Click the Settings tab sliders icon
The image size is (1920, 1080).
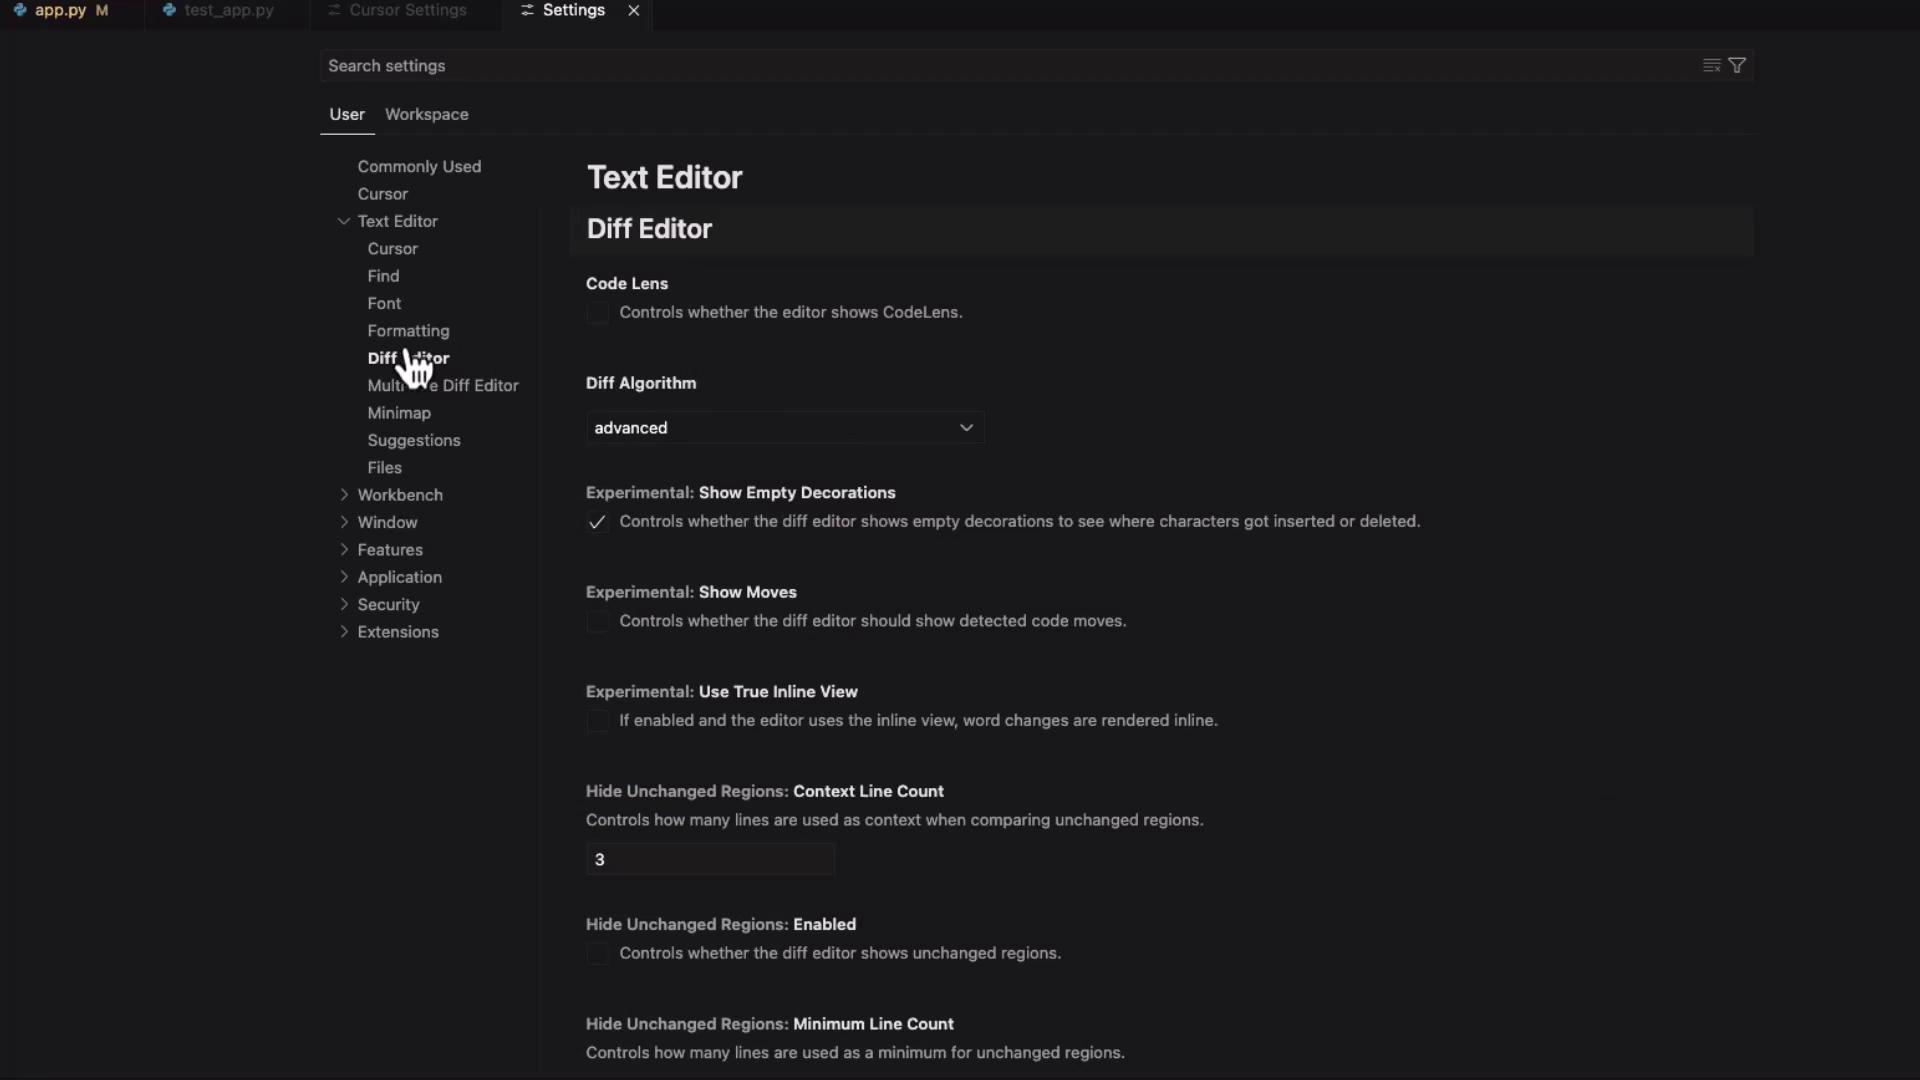[527, 10]
